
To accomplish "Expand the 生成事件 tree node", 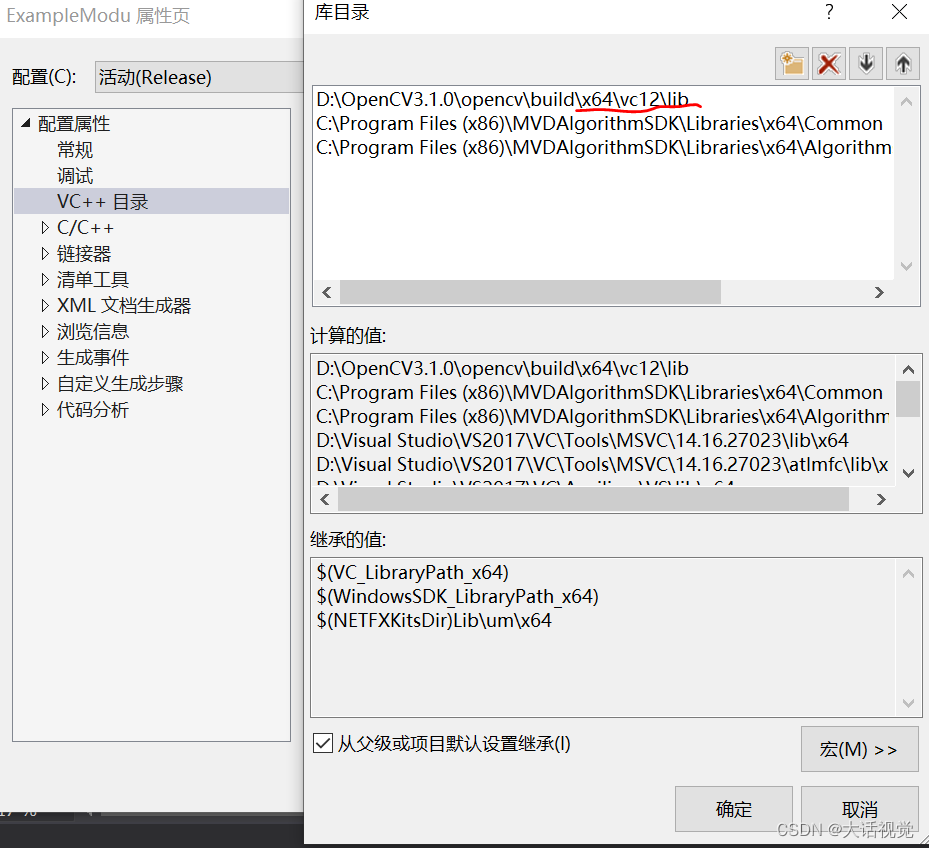I will tap(45, 357).
